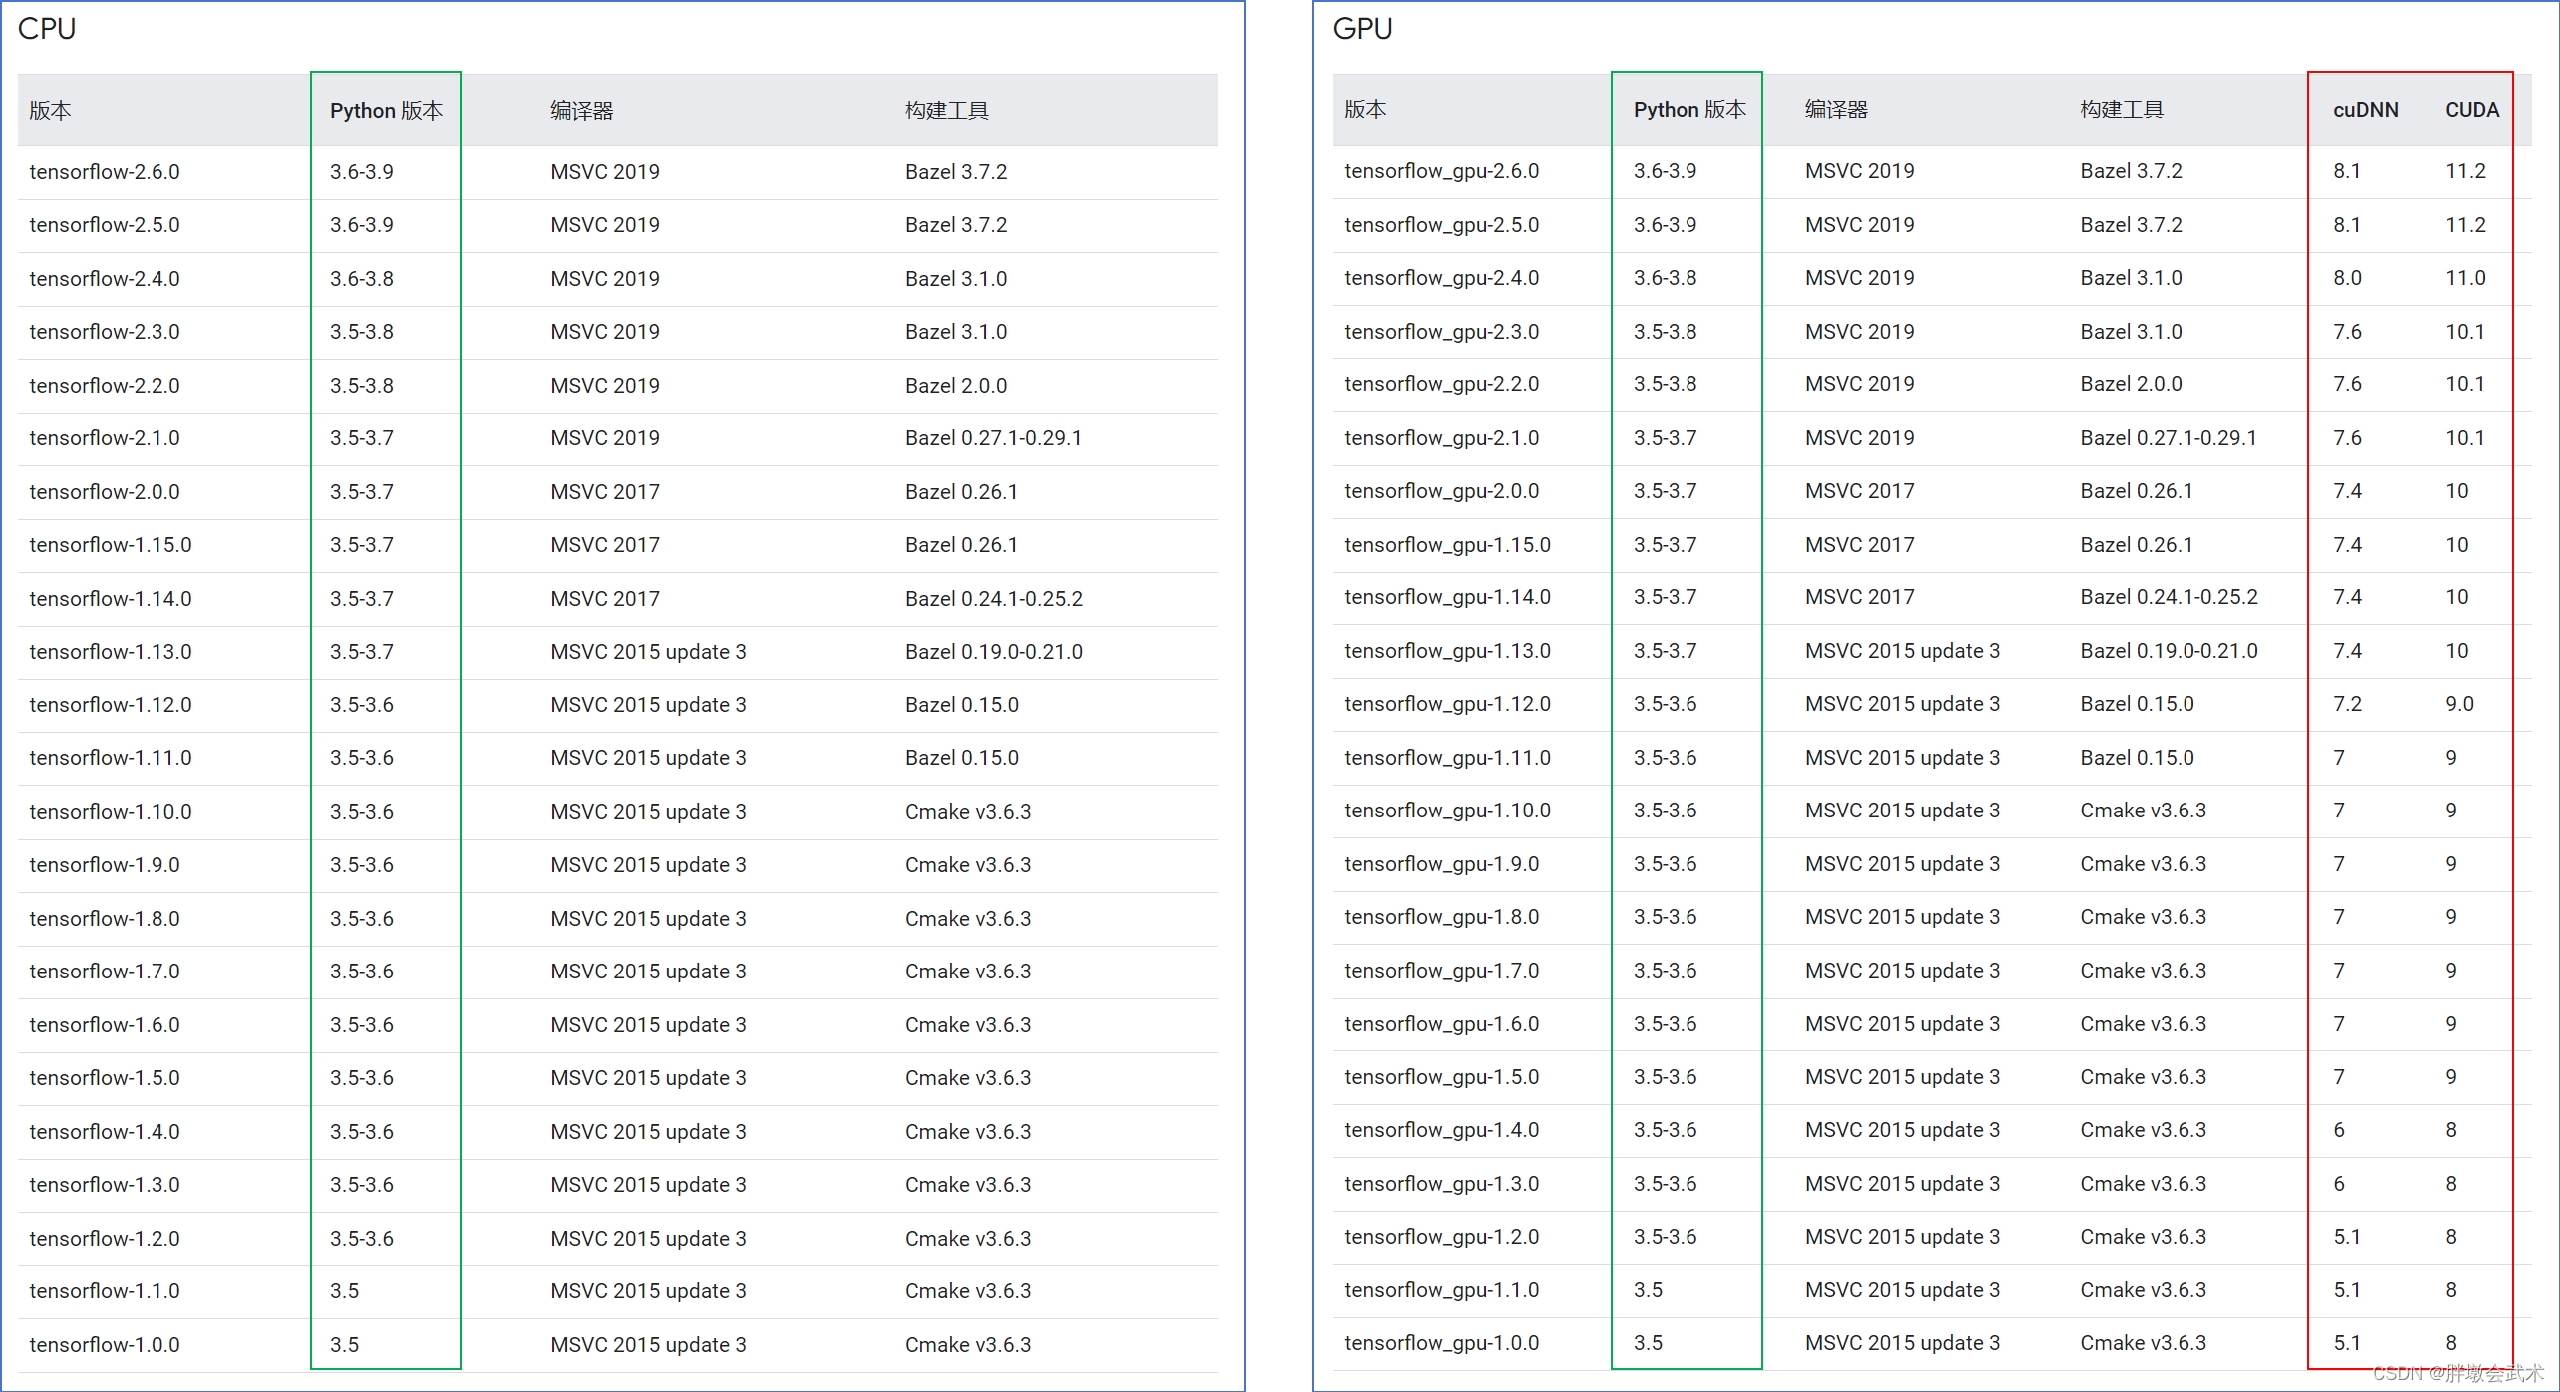Click Cmake v3.6.3 for tensorflow-1.10.0
This screenshot has height=1392, width=2560.
click(968, 812)
